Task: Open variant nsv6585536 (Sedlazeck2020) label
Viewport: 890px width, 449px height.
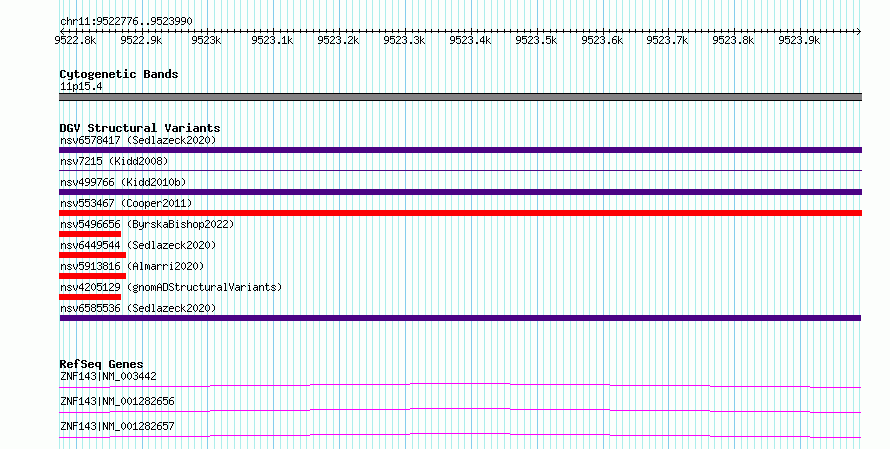Action: (138, 308)
